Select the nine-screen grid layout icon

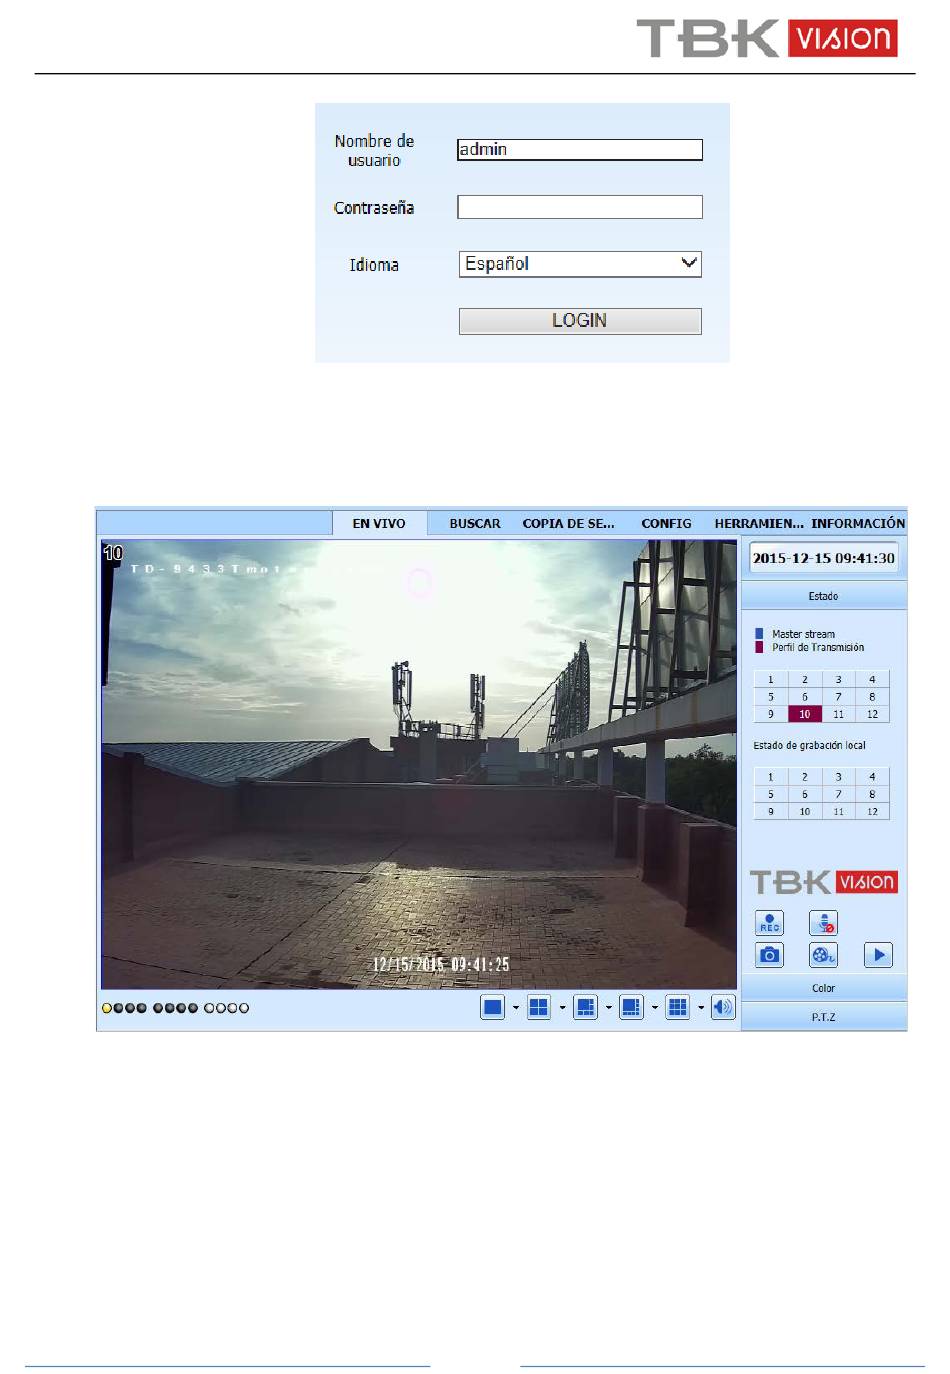(677, 1007)
